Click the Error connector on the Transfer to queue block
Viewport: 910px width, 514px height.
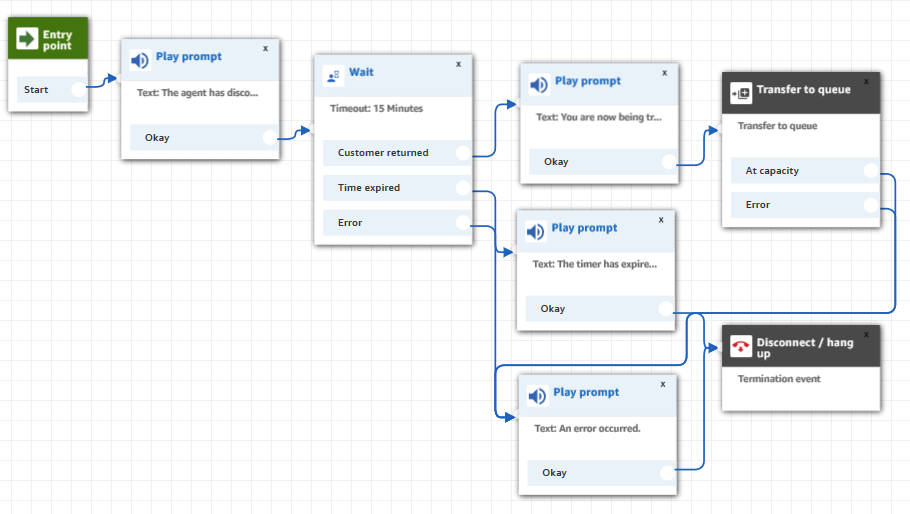(870, 205)
